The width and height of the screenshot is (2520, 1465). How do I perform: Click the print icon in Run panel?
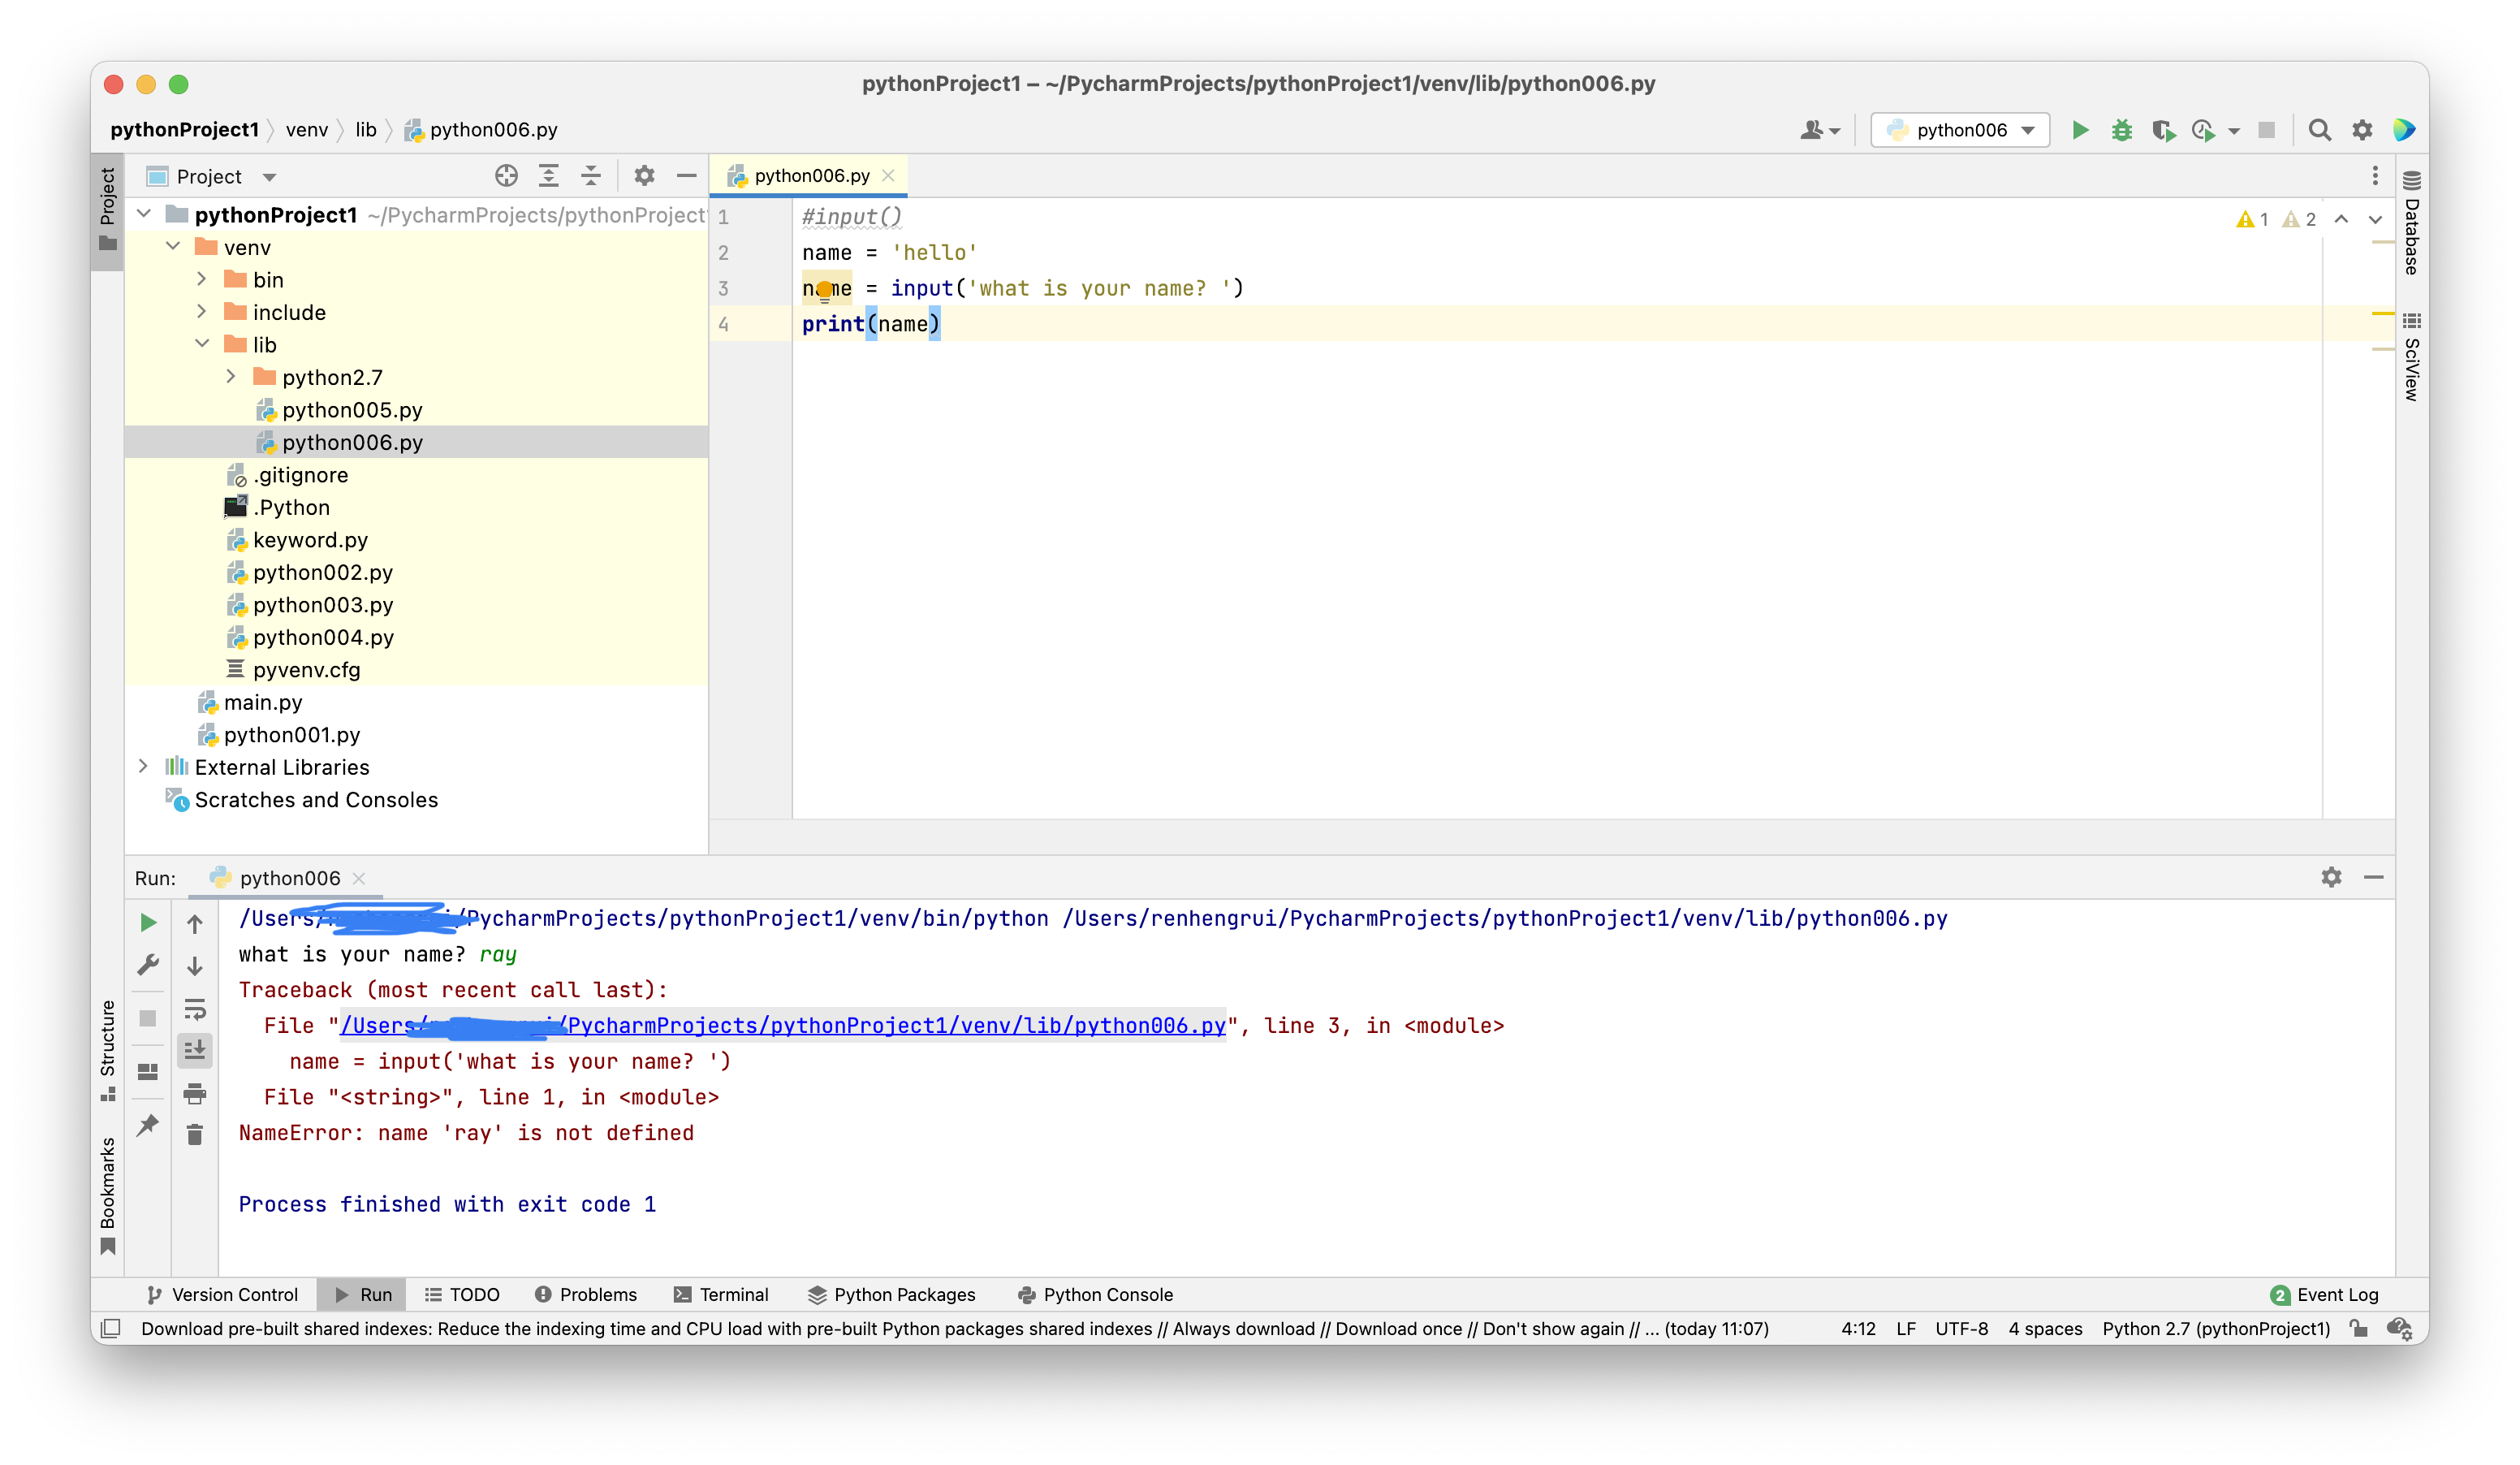(195, 1093)
